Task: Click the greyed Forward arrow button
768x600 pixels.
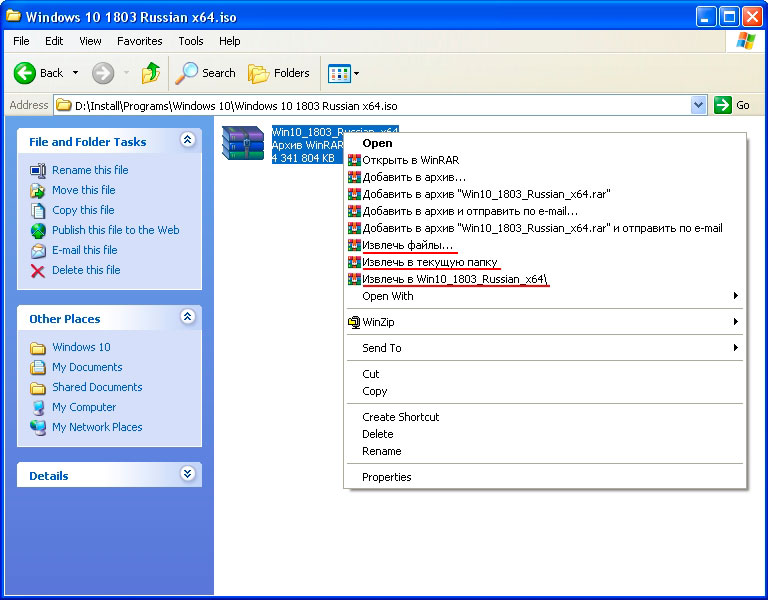Action: click(103, 73)
